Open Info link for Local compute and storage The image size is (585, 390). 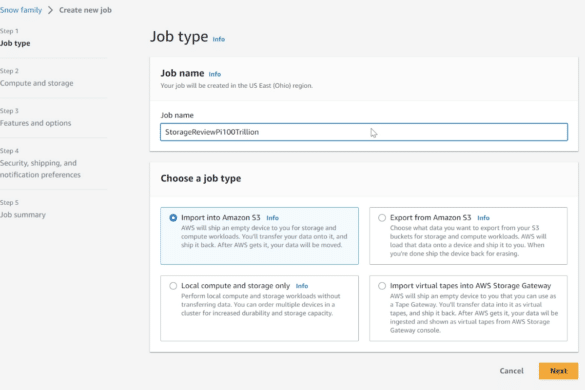pyautogui.click(x=302, y=286)
